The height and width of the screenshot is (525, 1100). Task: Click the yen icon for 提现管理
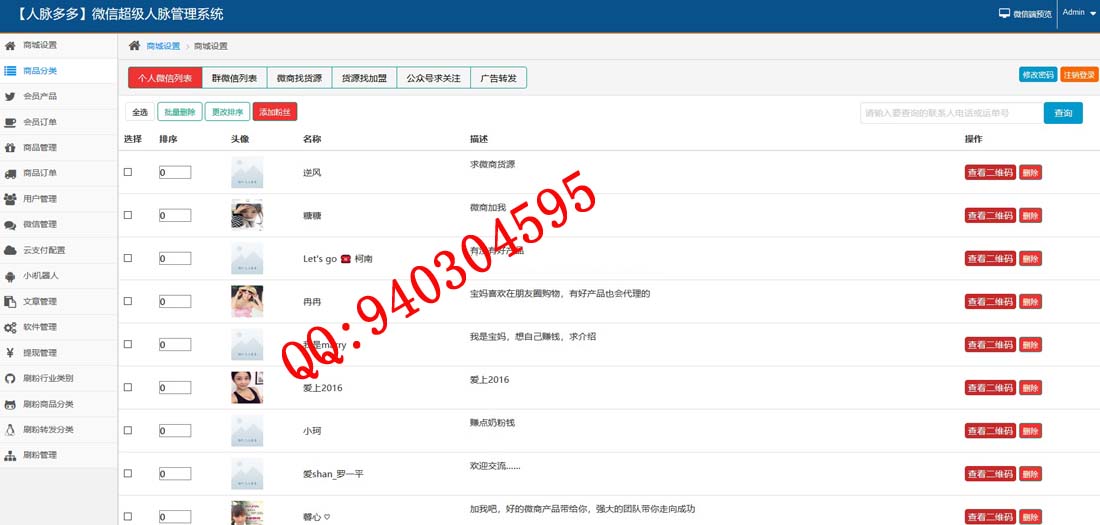point(10,353)
